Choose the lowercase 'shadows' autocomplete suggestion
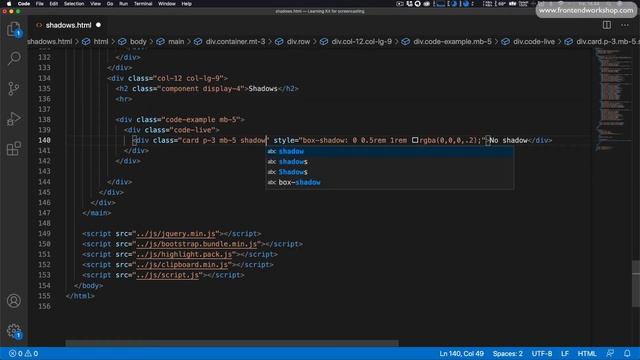The height and width of the screenshot is (360, 640). point(389,162)
